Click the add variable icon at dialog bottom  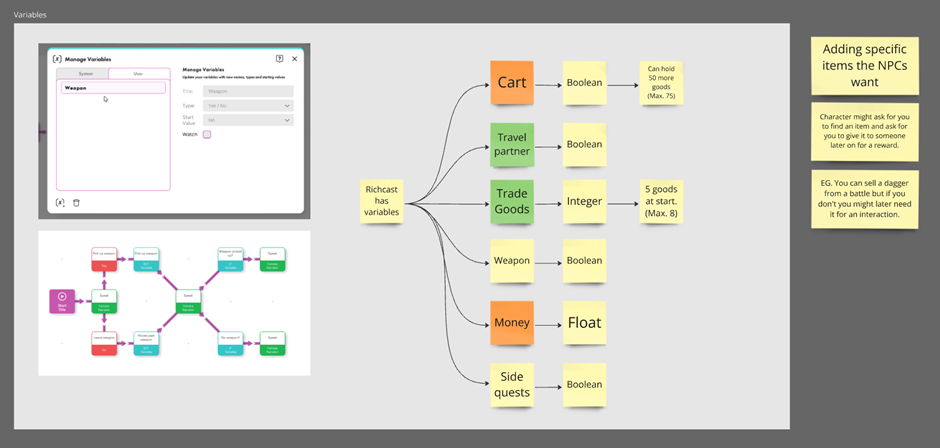pyautogui.click(x=60, y=202)
